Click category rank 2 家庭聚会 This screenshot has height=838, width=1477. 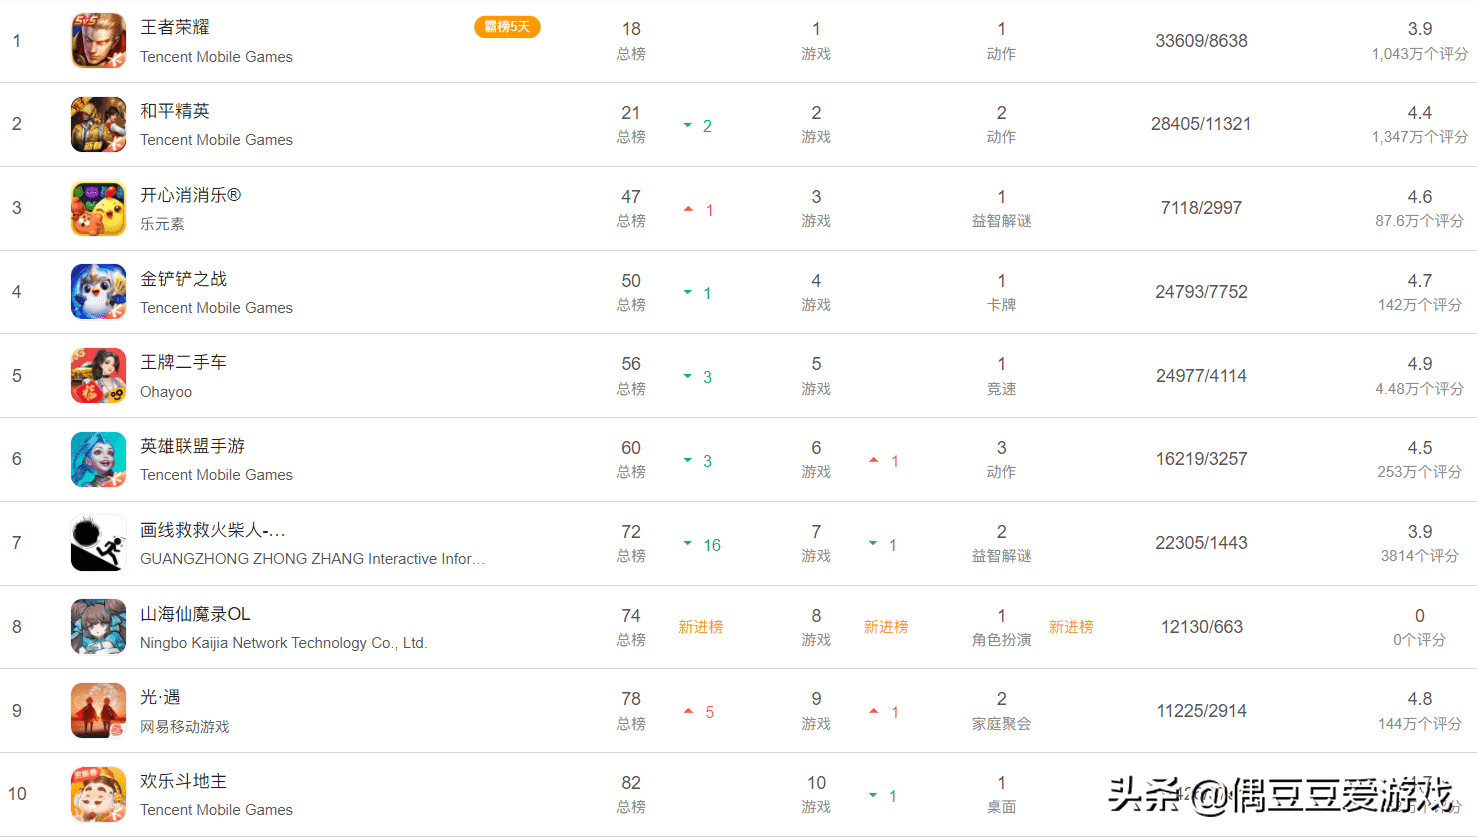1001,711
